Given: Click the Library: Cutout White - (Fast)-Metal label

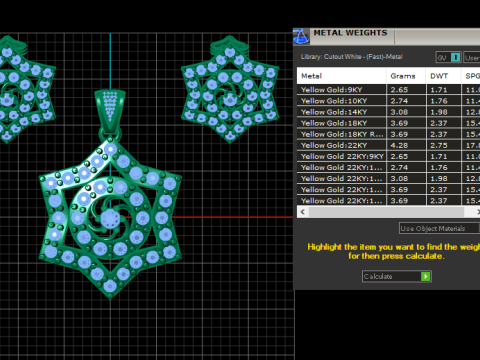Looking at the screenshot, I should point(352,57).
